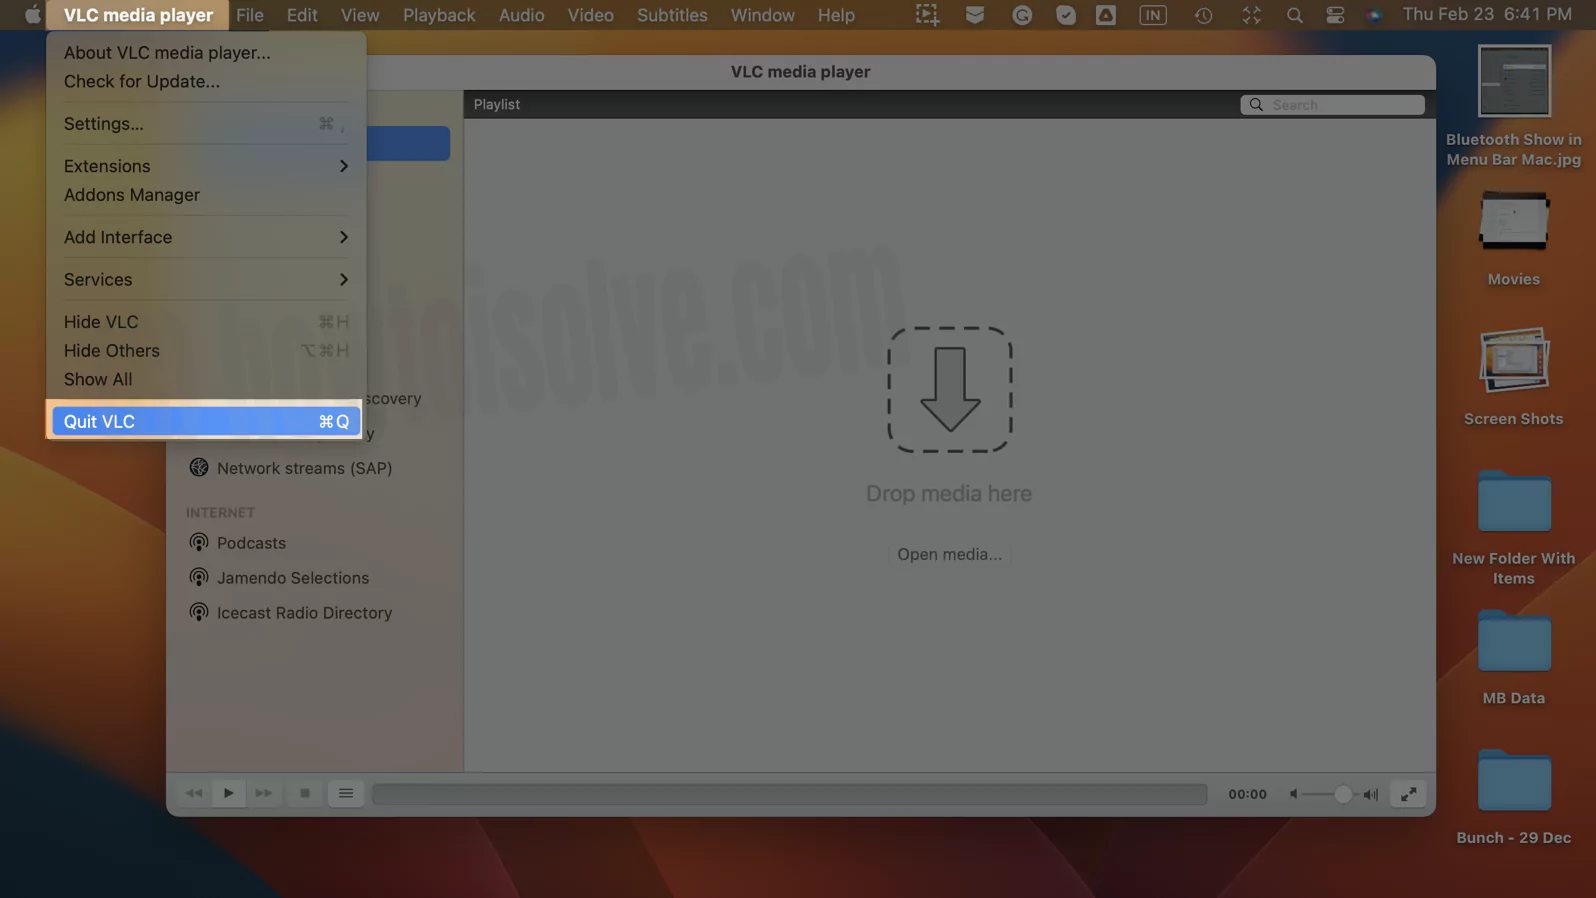Toggle fullscreen mode button
Screen dimensions: 1596x898
point(1409,794)
